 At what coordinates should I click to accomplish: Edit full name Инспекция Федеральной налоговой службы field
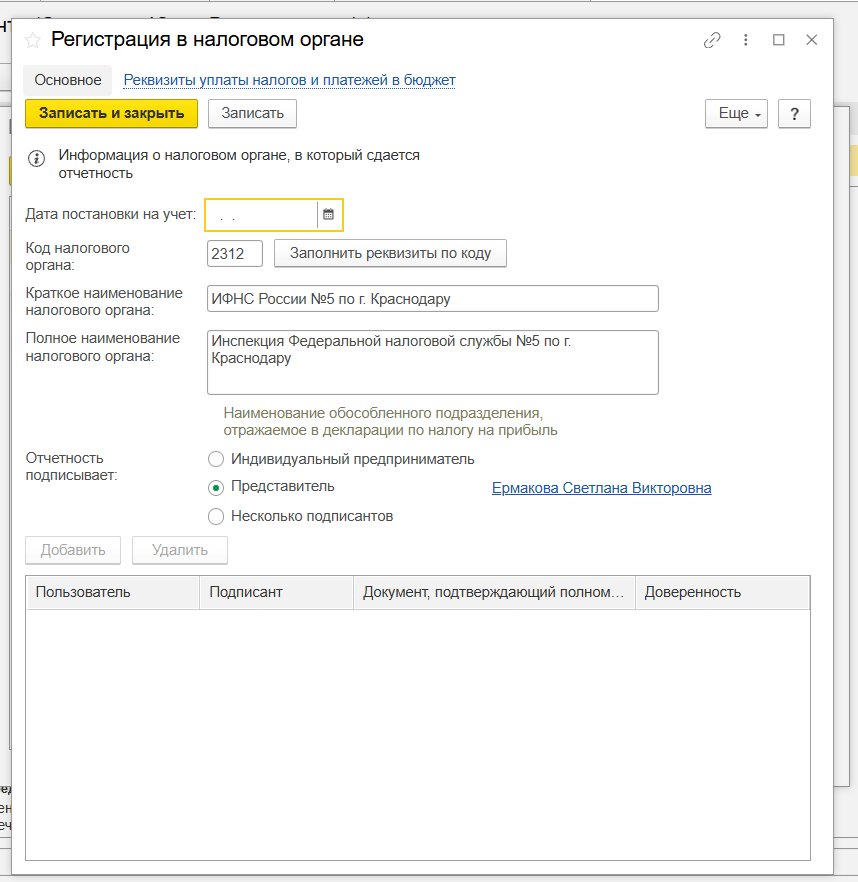click(x=433, y=362)
